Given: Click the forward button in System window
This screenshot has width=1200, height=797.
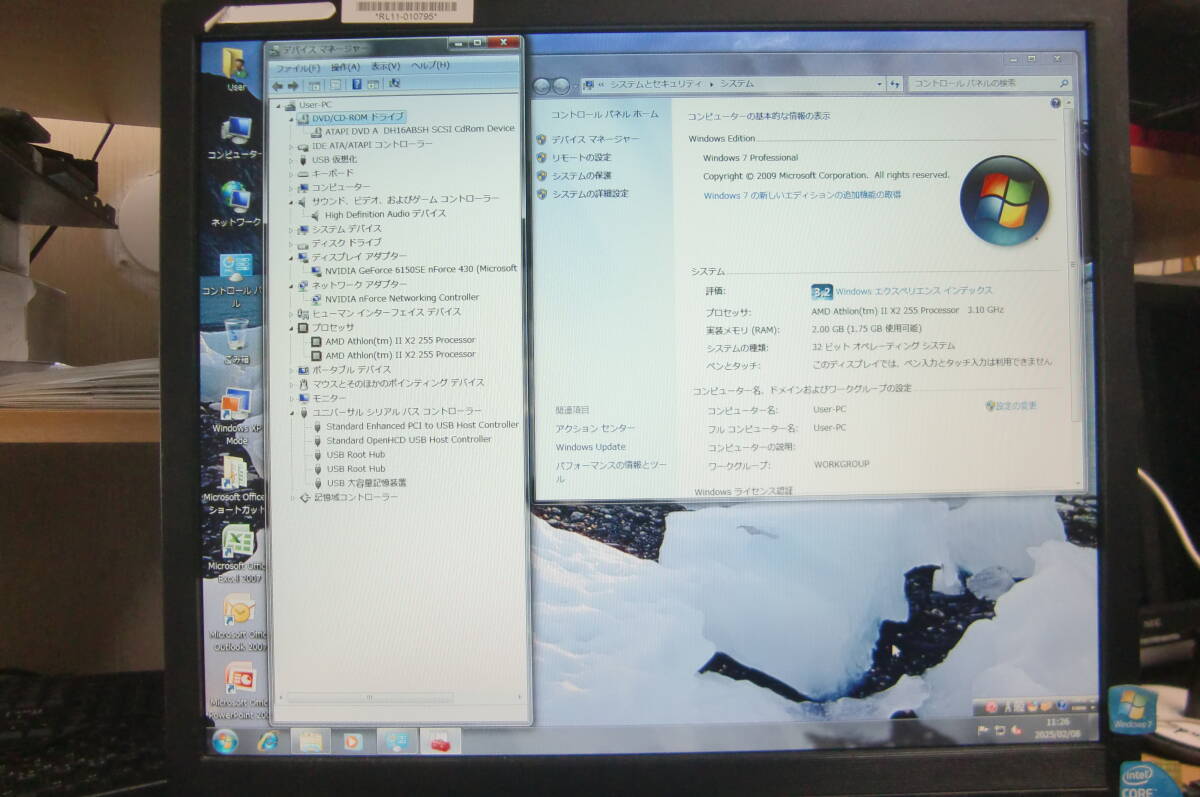Looking at the screenshot, I should coord(562,85).
